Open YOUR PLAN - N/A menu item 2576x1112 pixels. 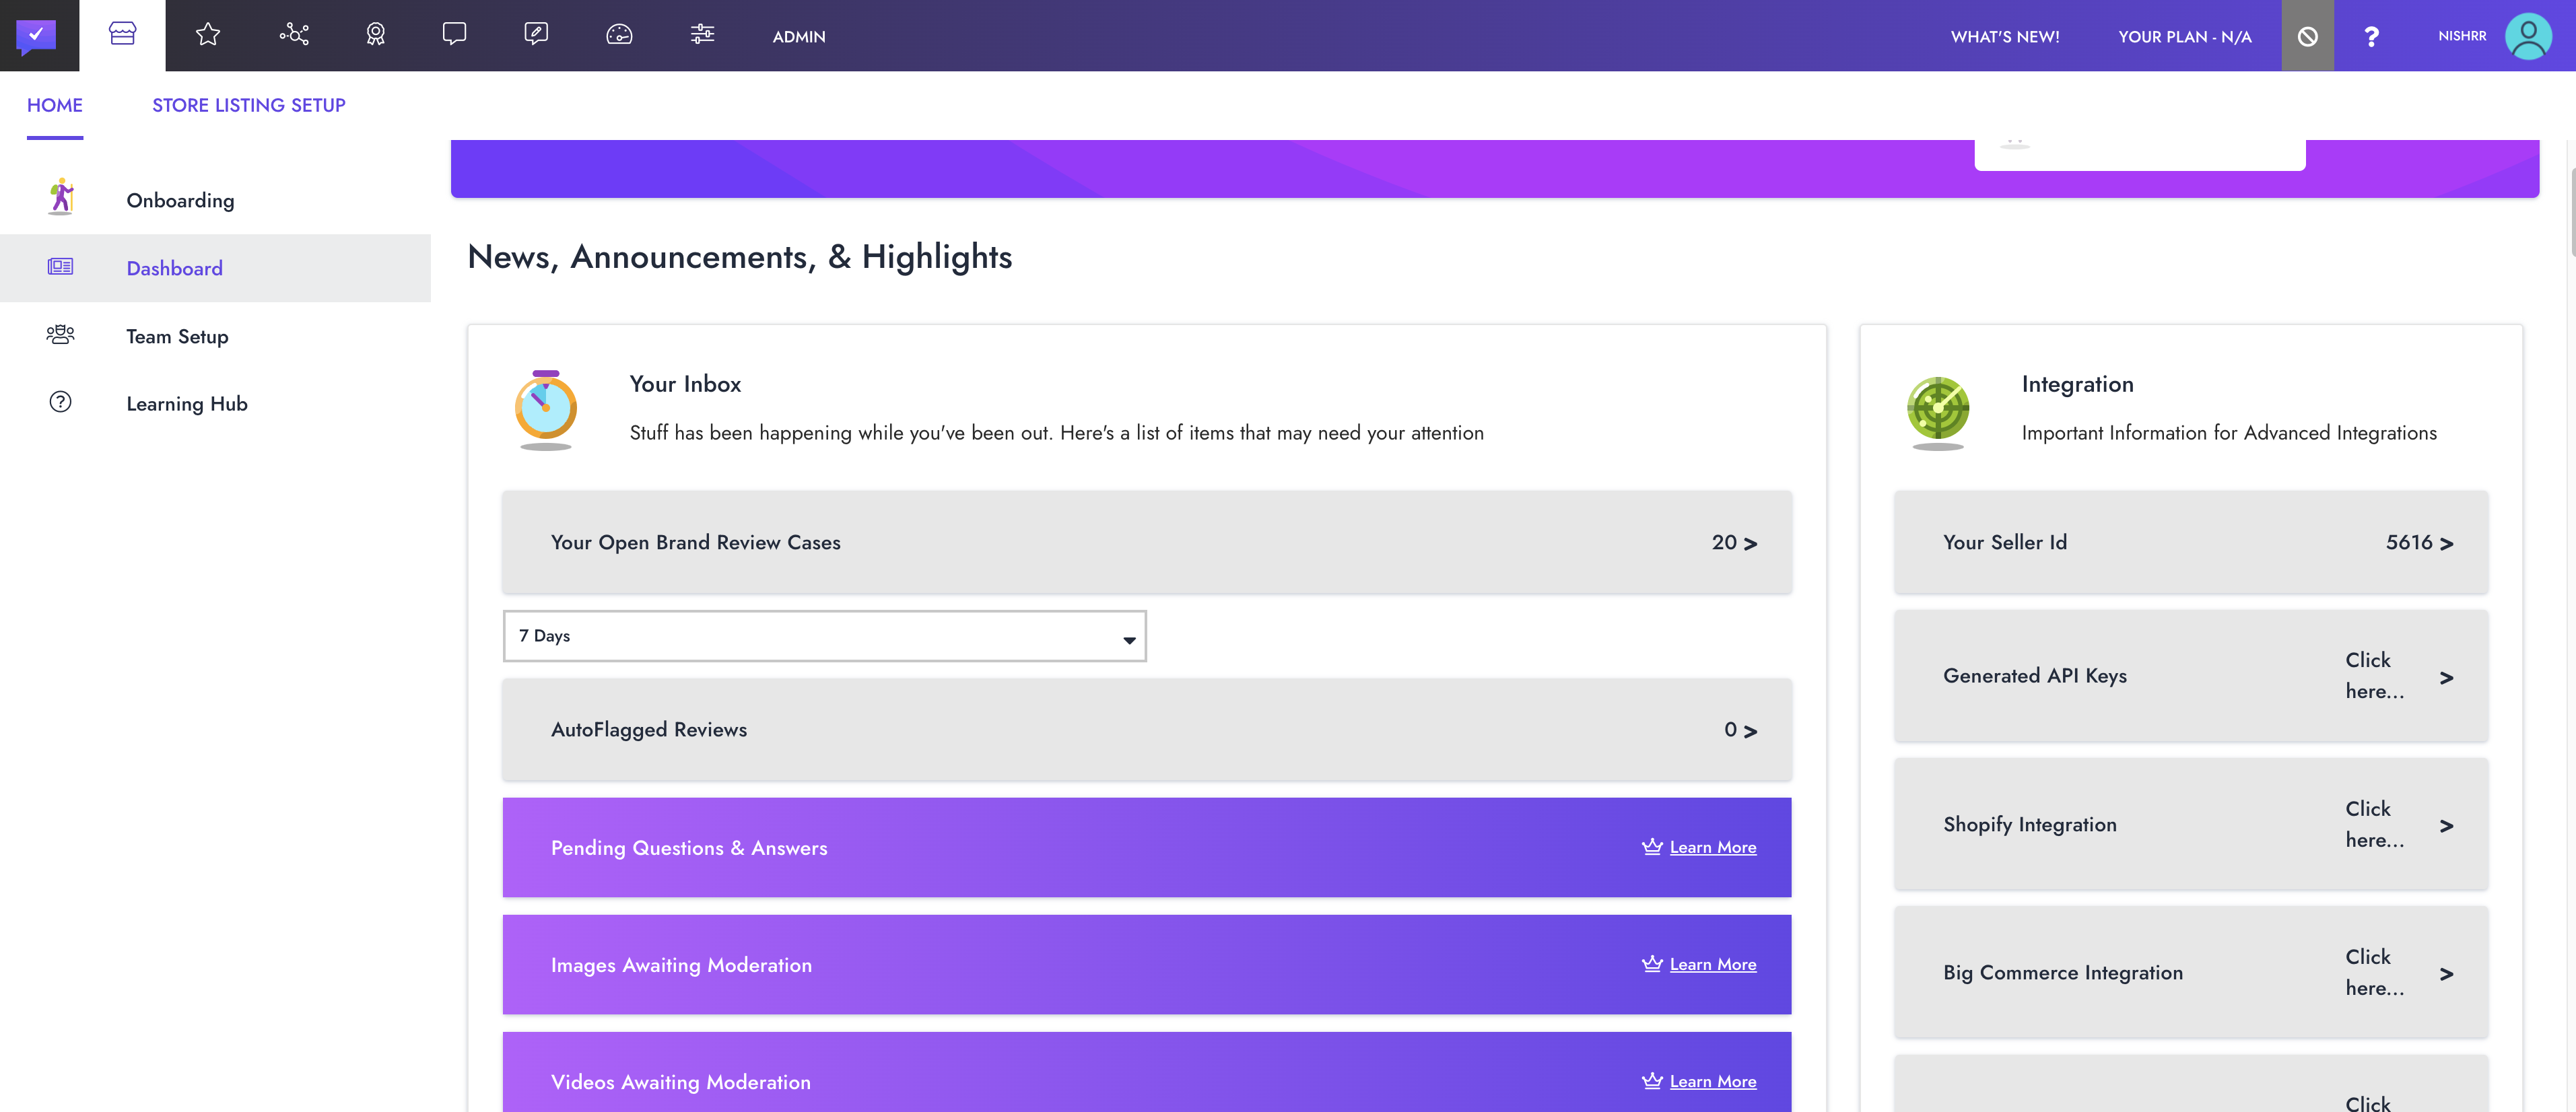click(2184, 37)
